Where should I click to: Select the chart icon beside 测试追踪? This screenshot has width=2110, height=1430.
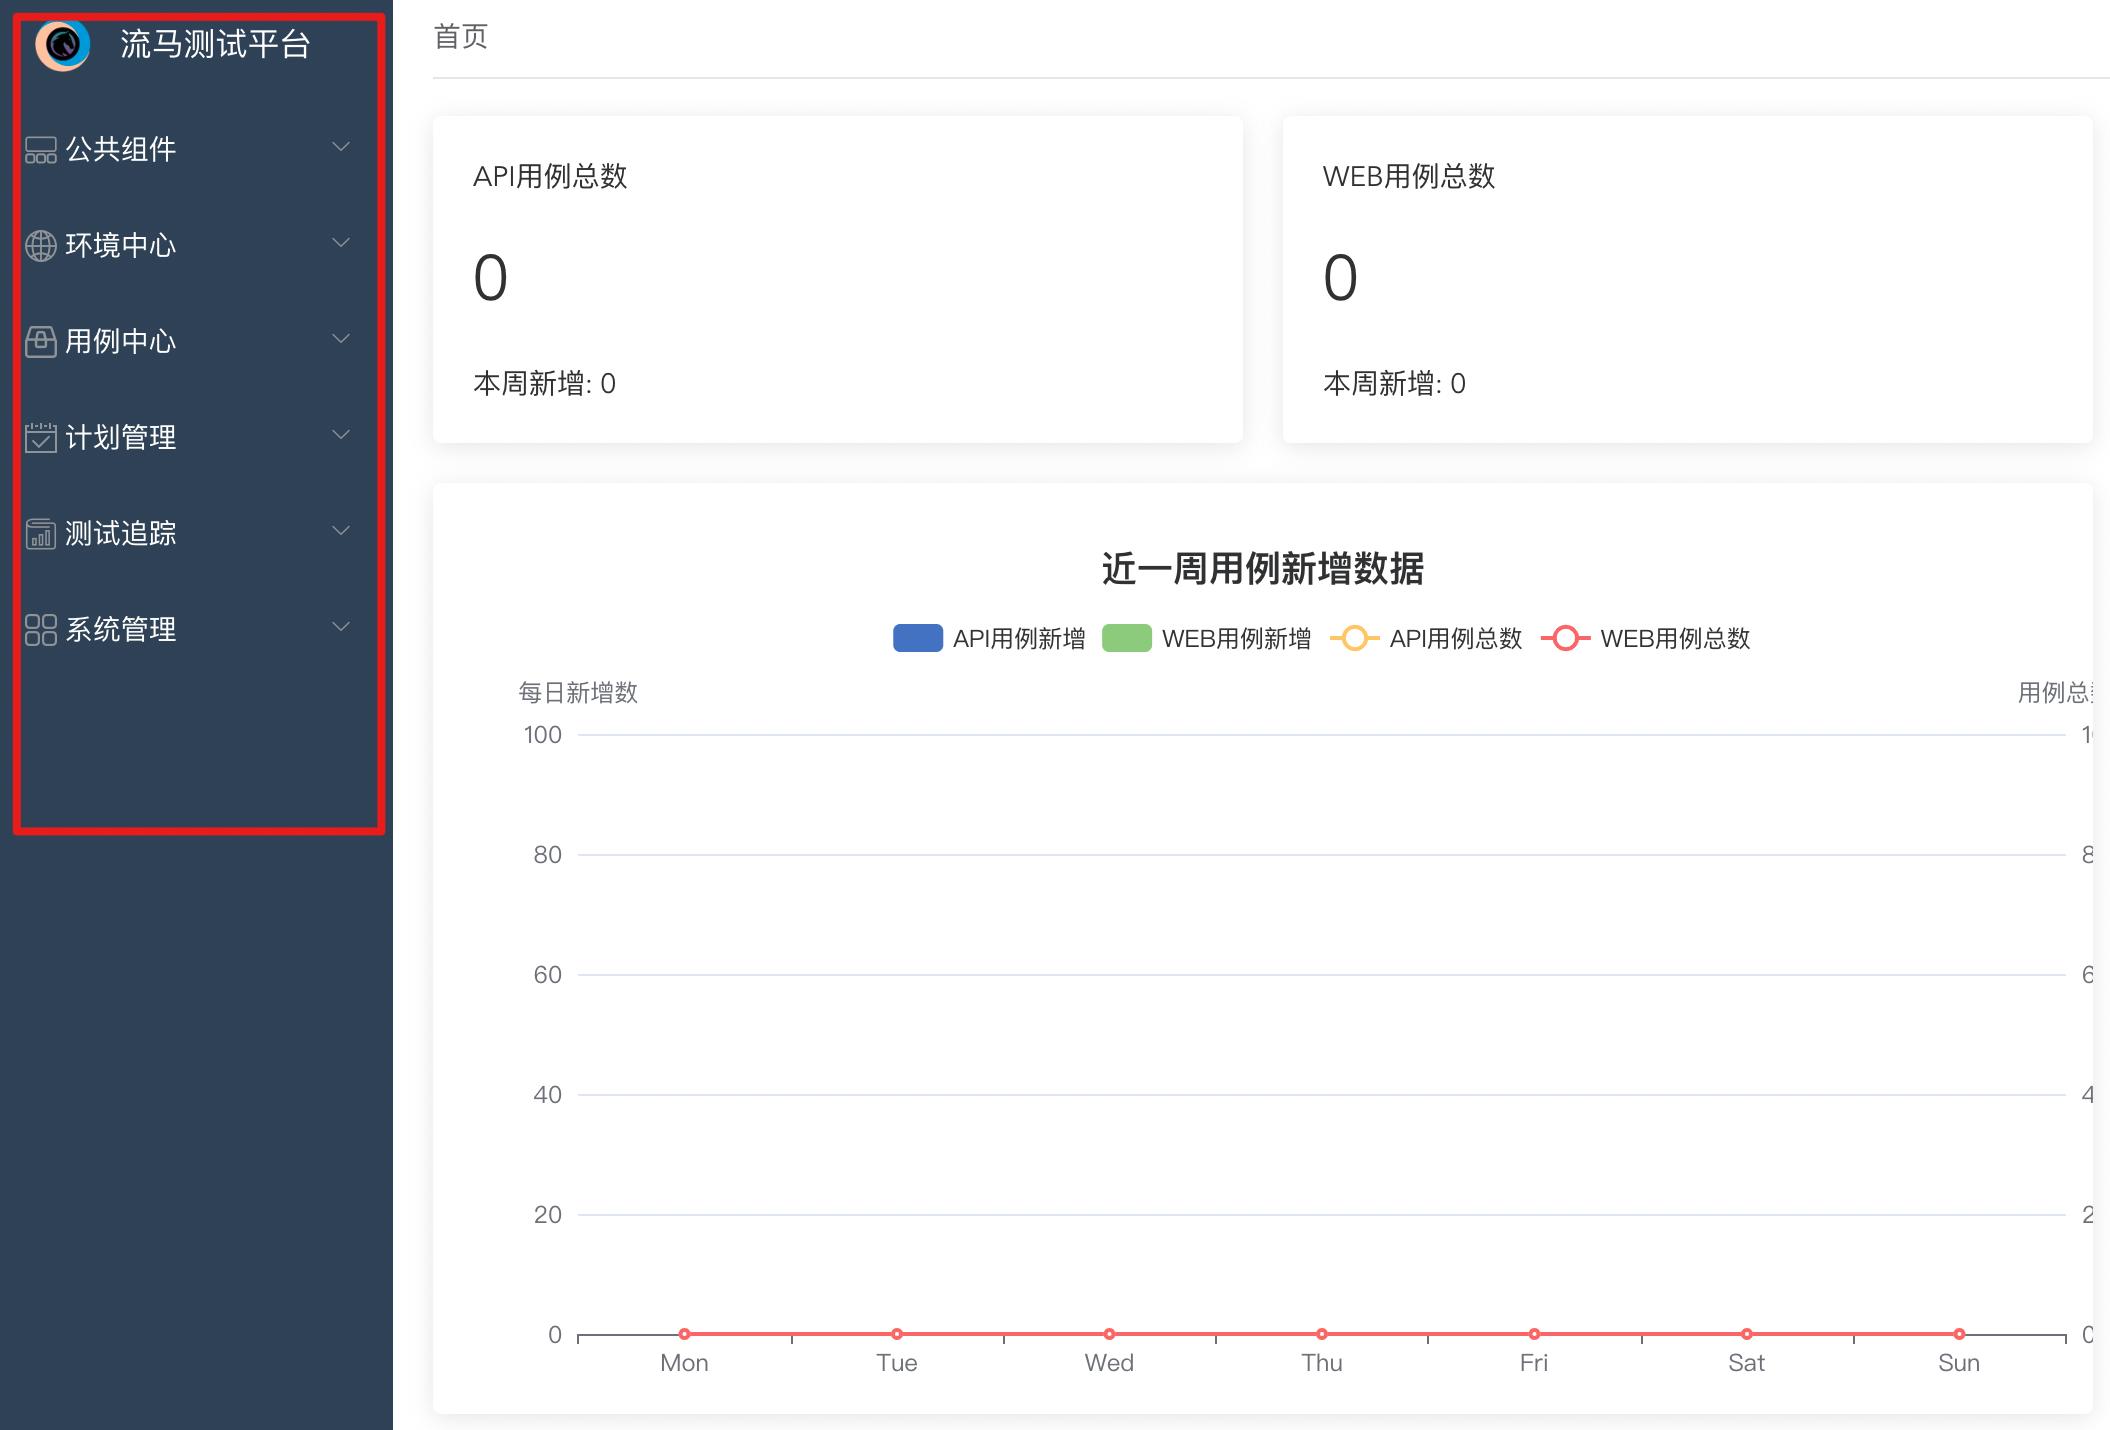(x=40, y=534)
